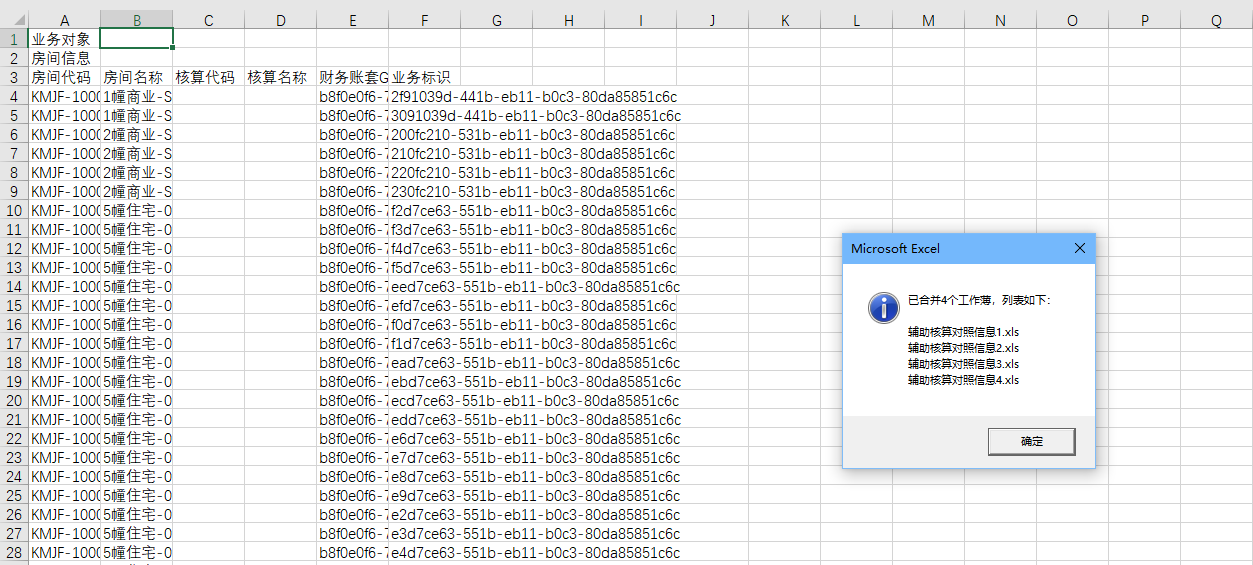Click the 房间名称 header cell
This screenshot has height=565, width=1253.
point(137,77)
